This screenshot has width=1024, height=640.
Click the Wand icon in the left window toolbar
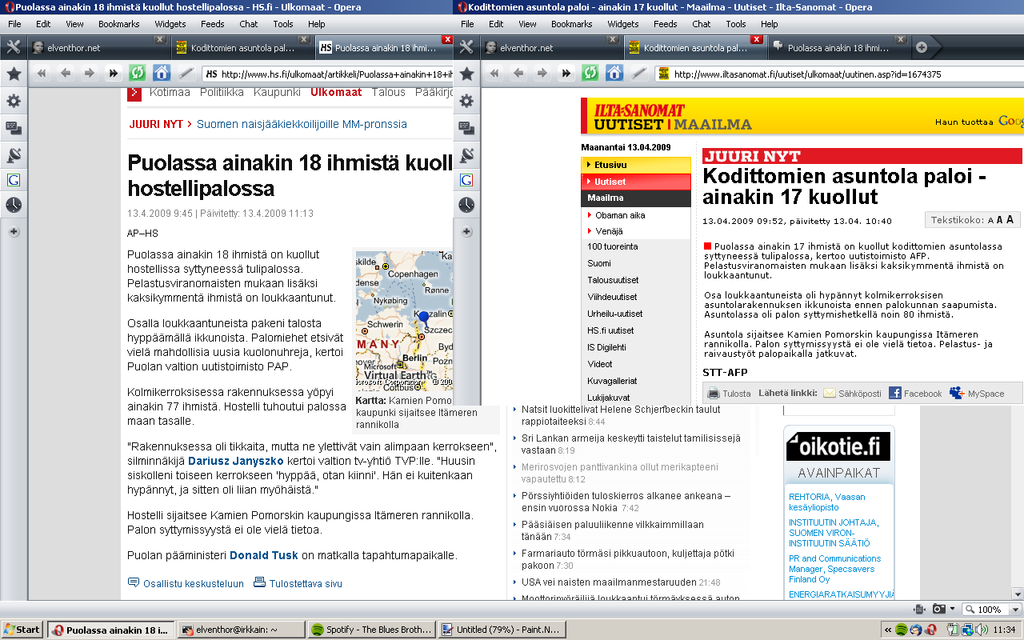[x=186, y=73]
